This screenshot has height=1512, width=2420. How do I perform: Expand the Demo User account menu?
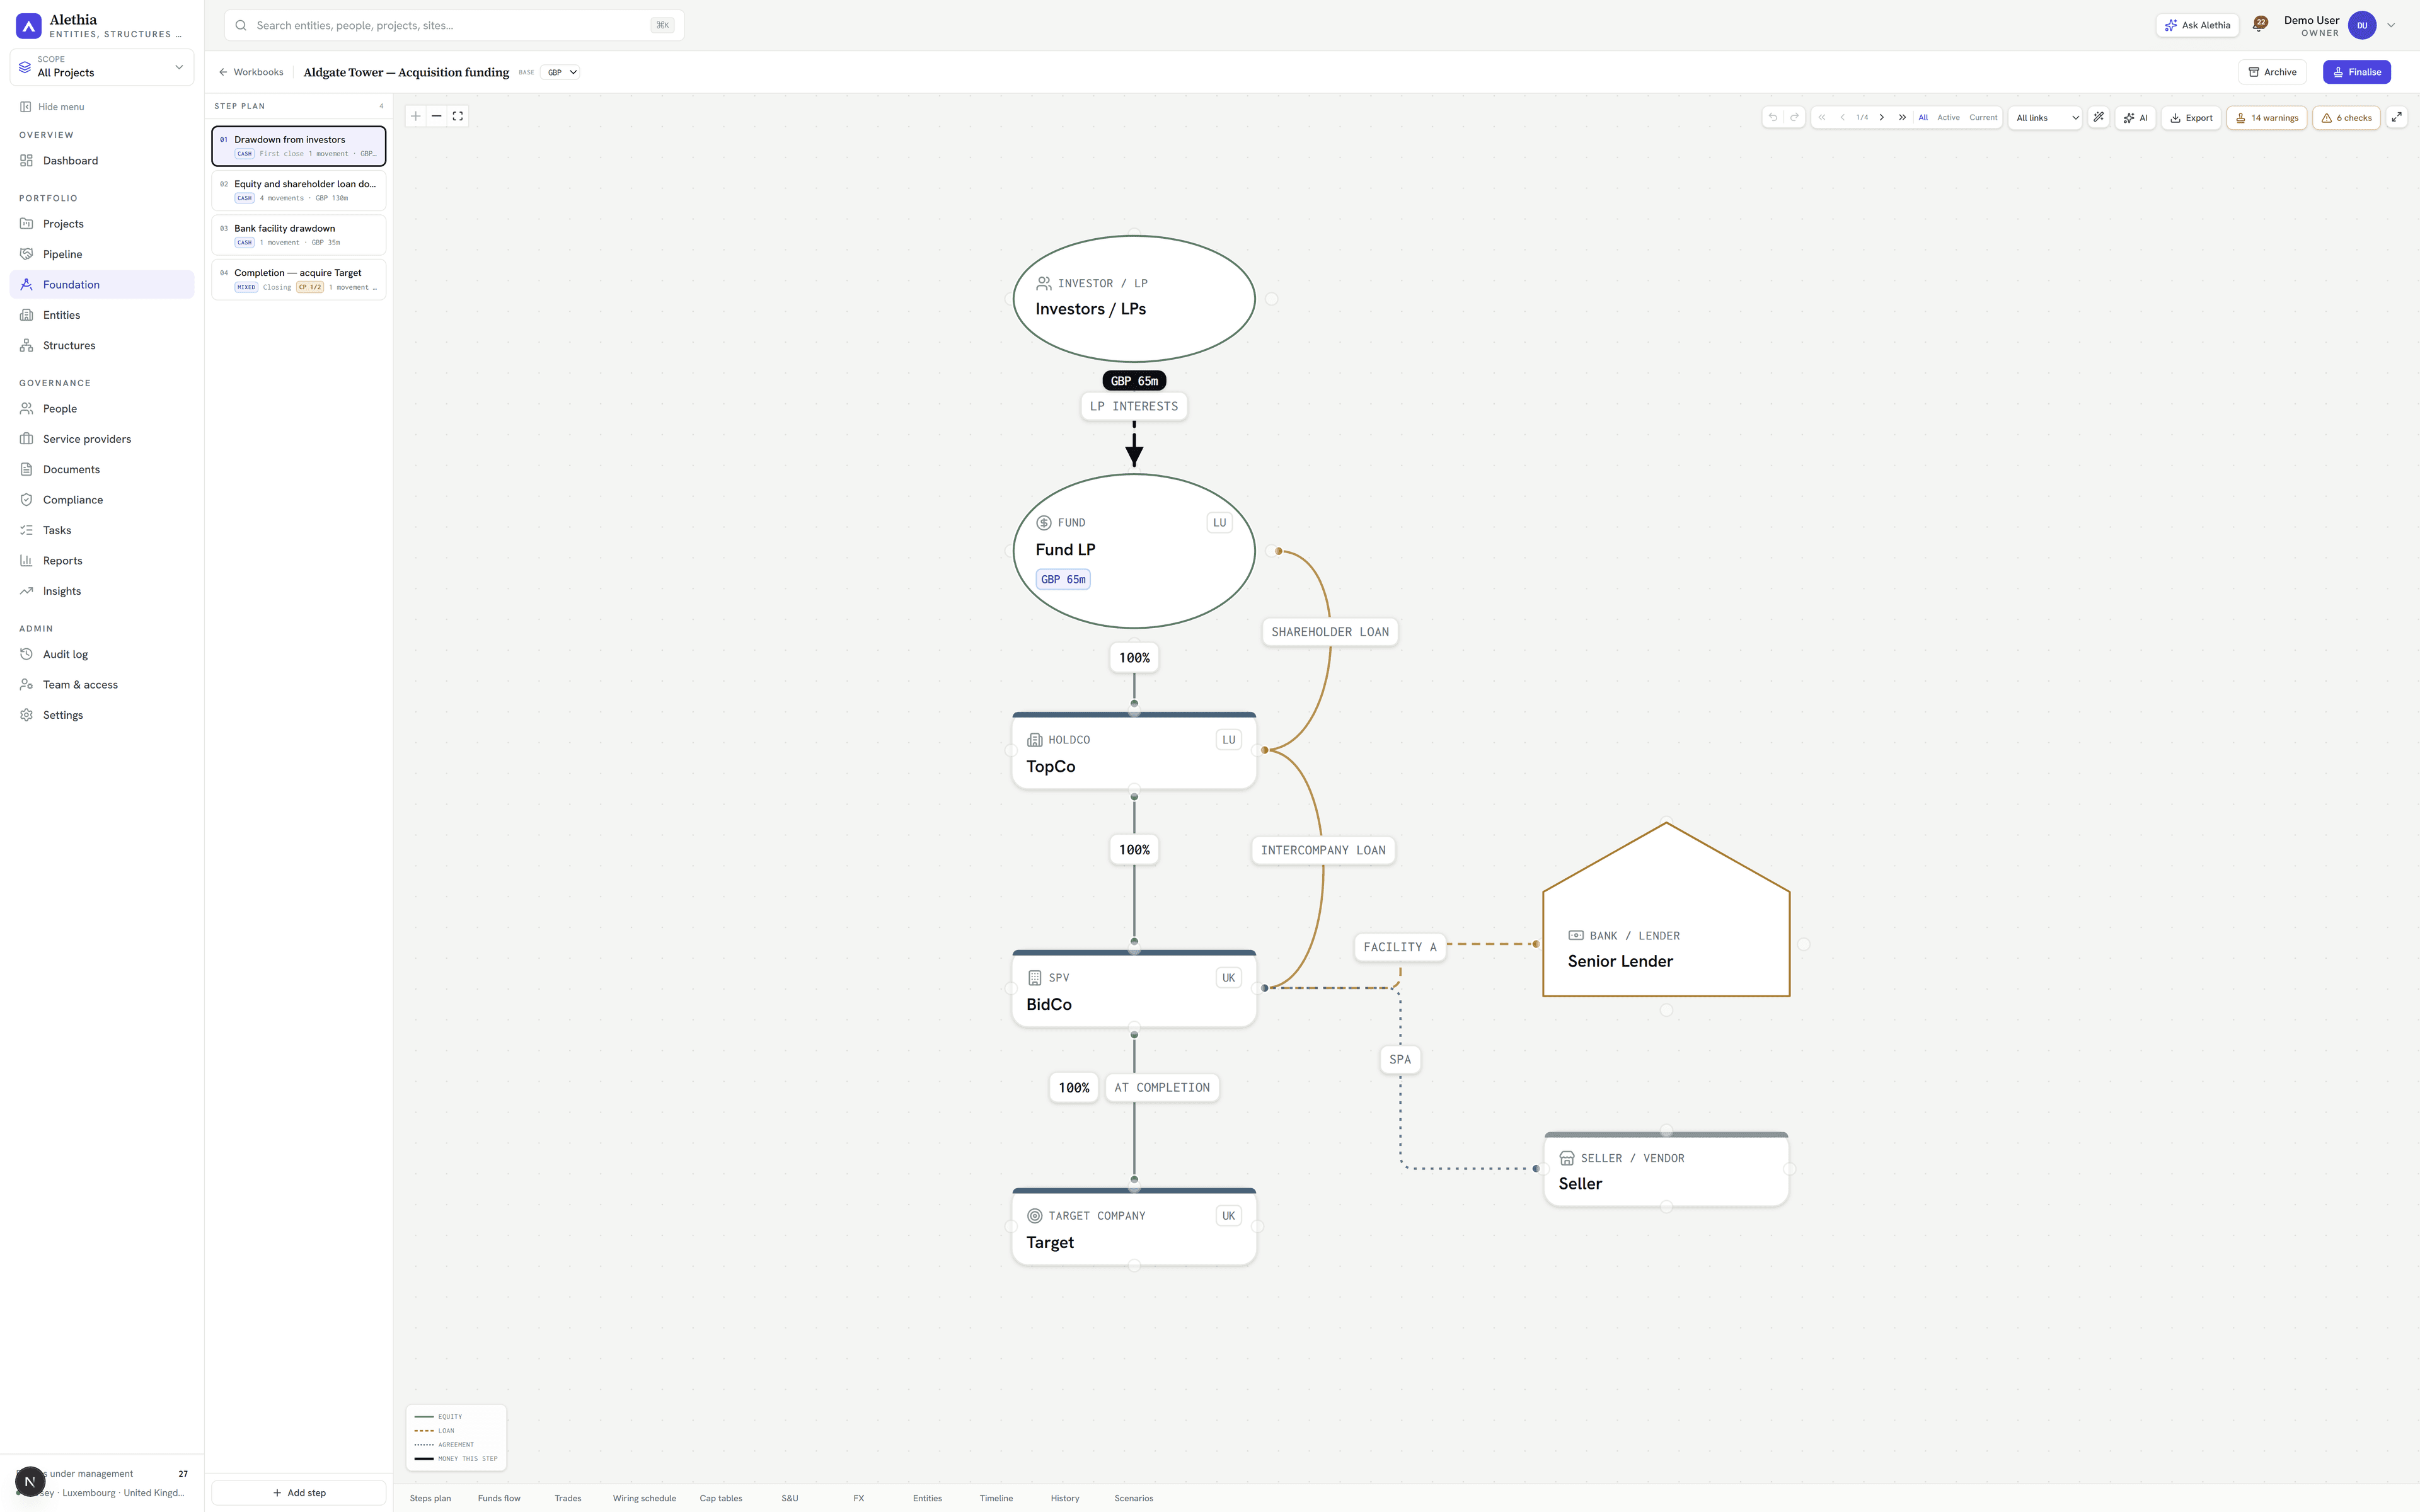coord(2340,26)
